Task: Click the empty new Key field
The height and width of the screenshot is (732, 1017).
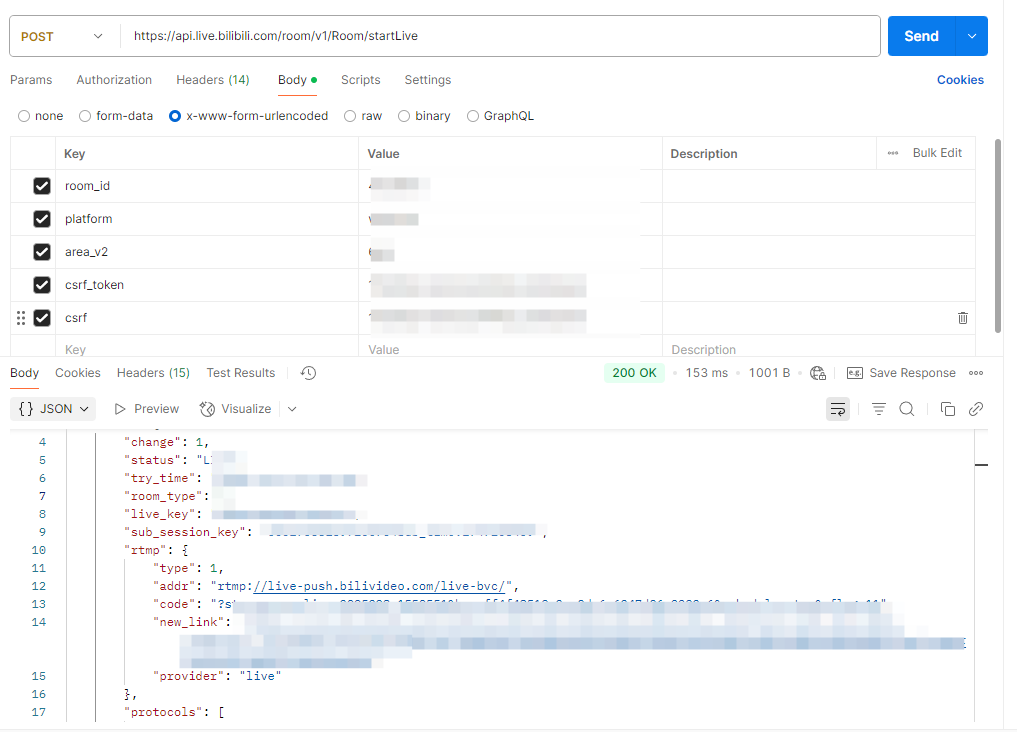Action: (207, 349)
